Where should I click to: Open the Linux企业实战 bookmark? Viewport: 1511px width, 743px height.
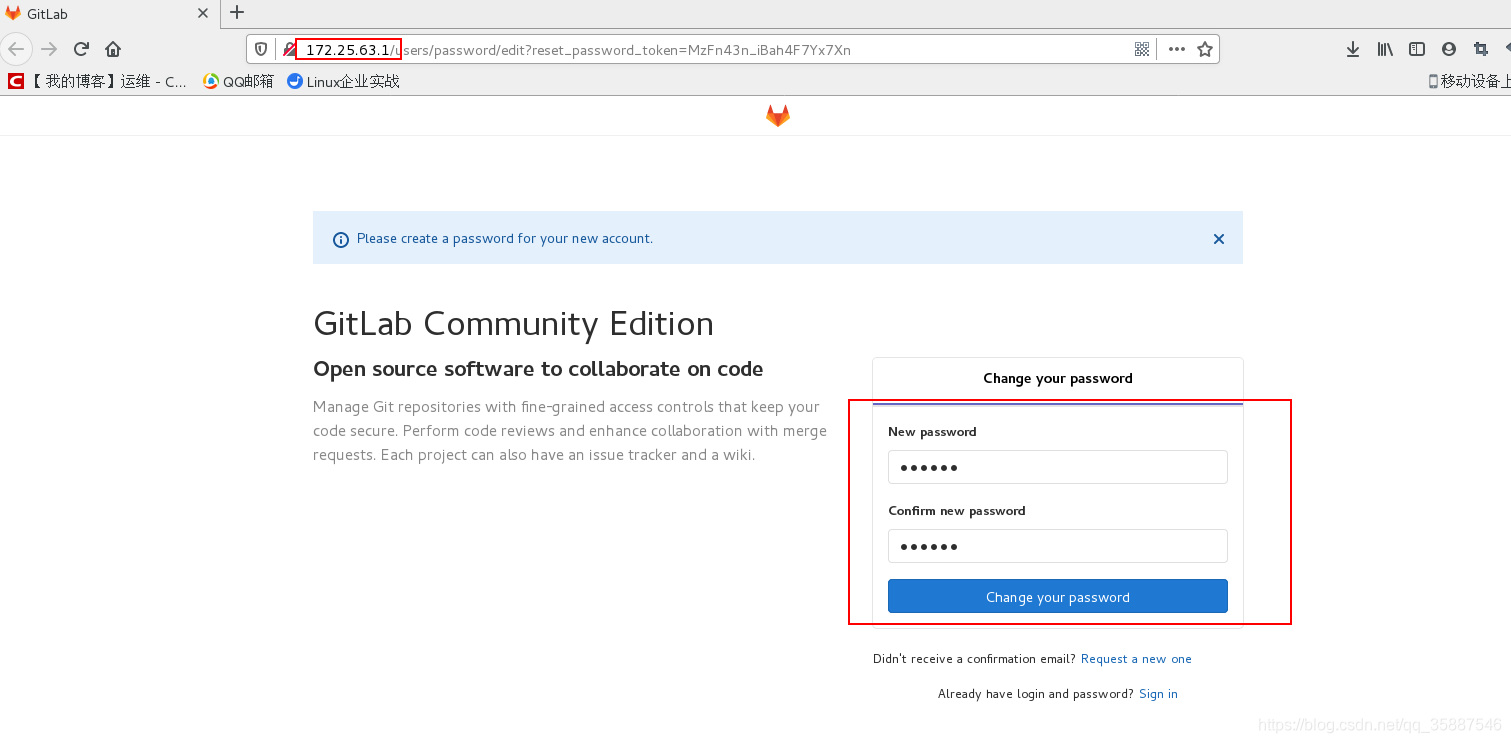click(x=343, y=82)
